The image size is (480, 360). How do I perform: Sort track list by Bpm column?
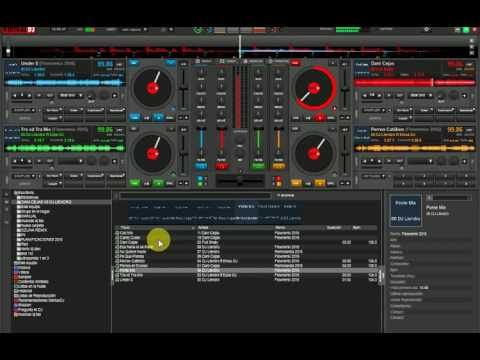click(356, 228)
